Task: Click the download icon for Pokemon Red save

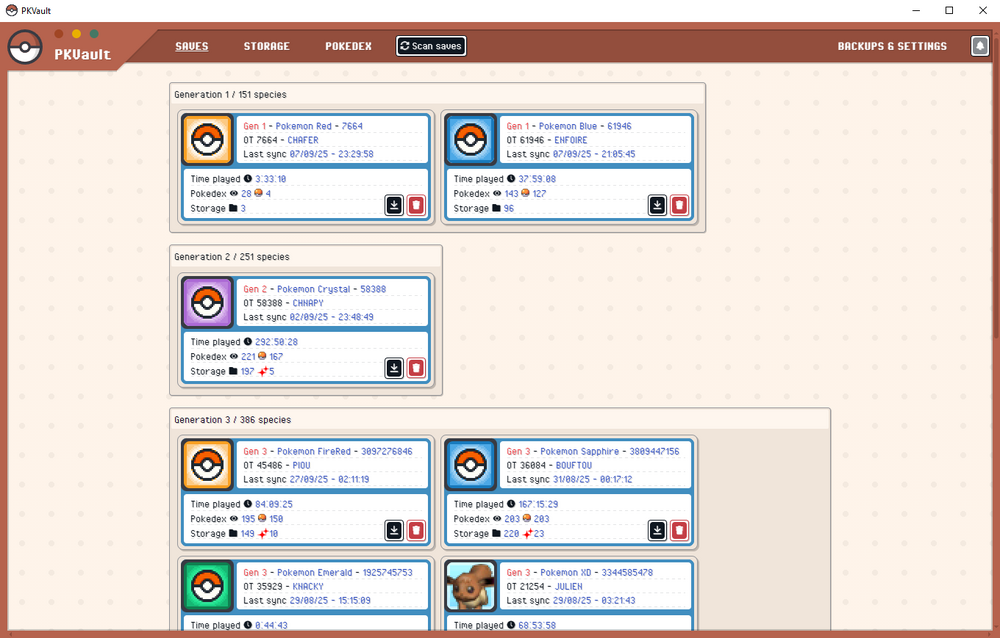Action: coord(394,205)
